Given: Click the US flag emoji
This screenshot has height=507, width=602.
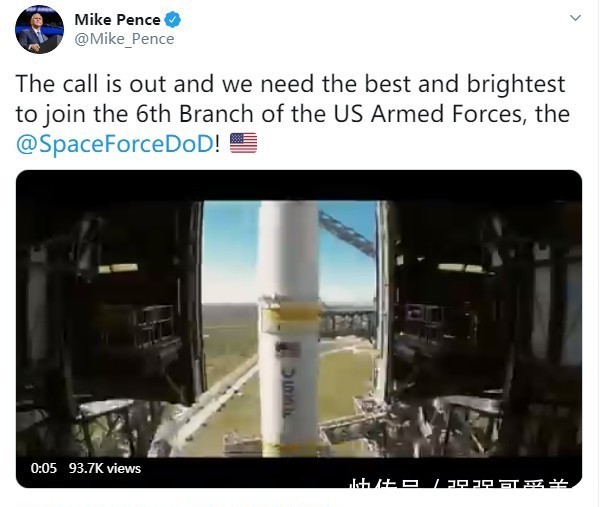Looking at the screenshot, I should [x=243, y=143].
